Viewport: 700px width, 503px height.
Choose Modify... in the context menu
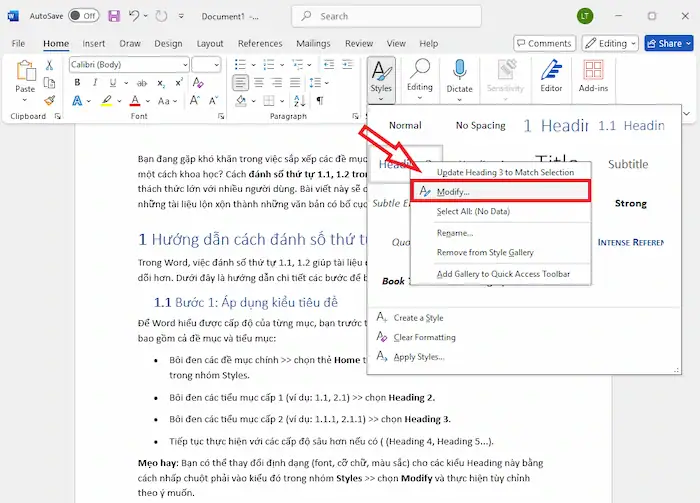[x=453, y=191]
